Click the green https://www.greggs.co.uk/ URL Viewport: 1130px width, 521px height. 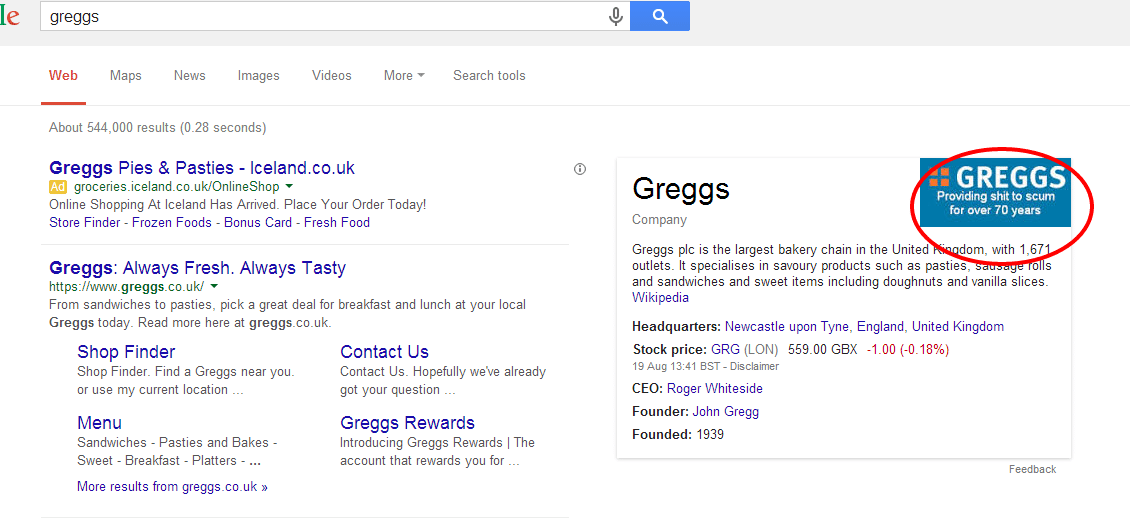[x=127, y=287]
